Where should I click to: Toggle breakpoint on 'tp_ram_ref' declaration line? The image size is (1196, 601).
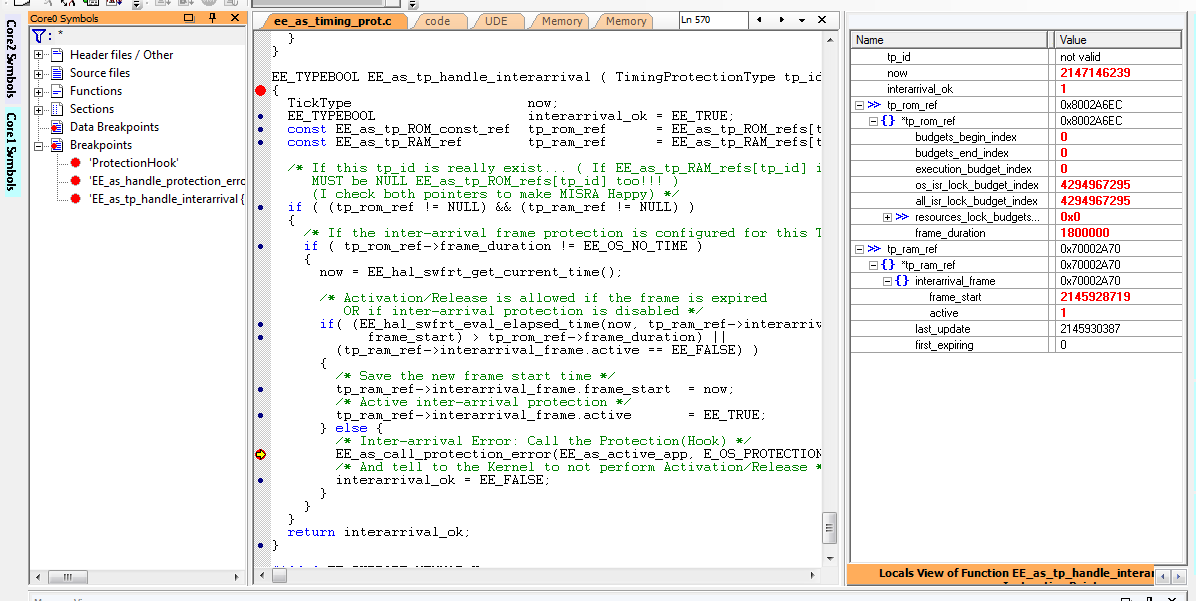[x=261, y=143]
